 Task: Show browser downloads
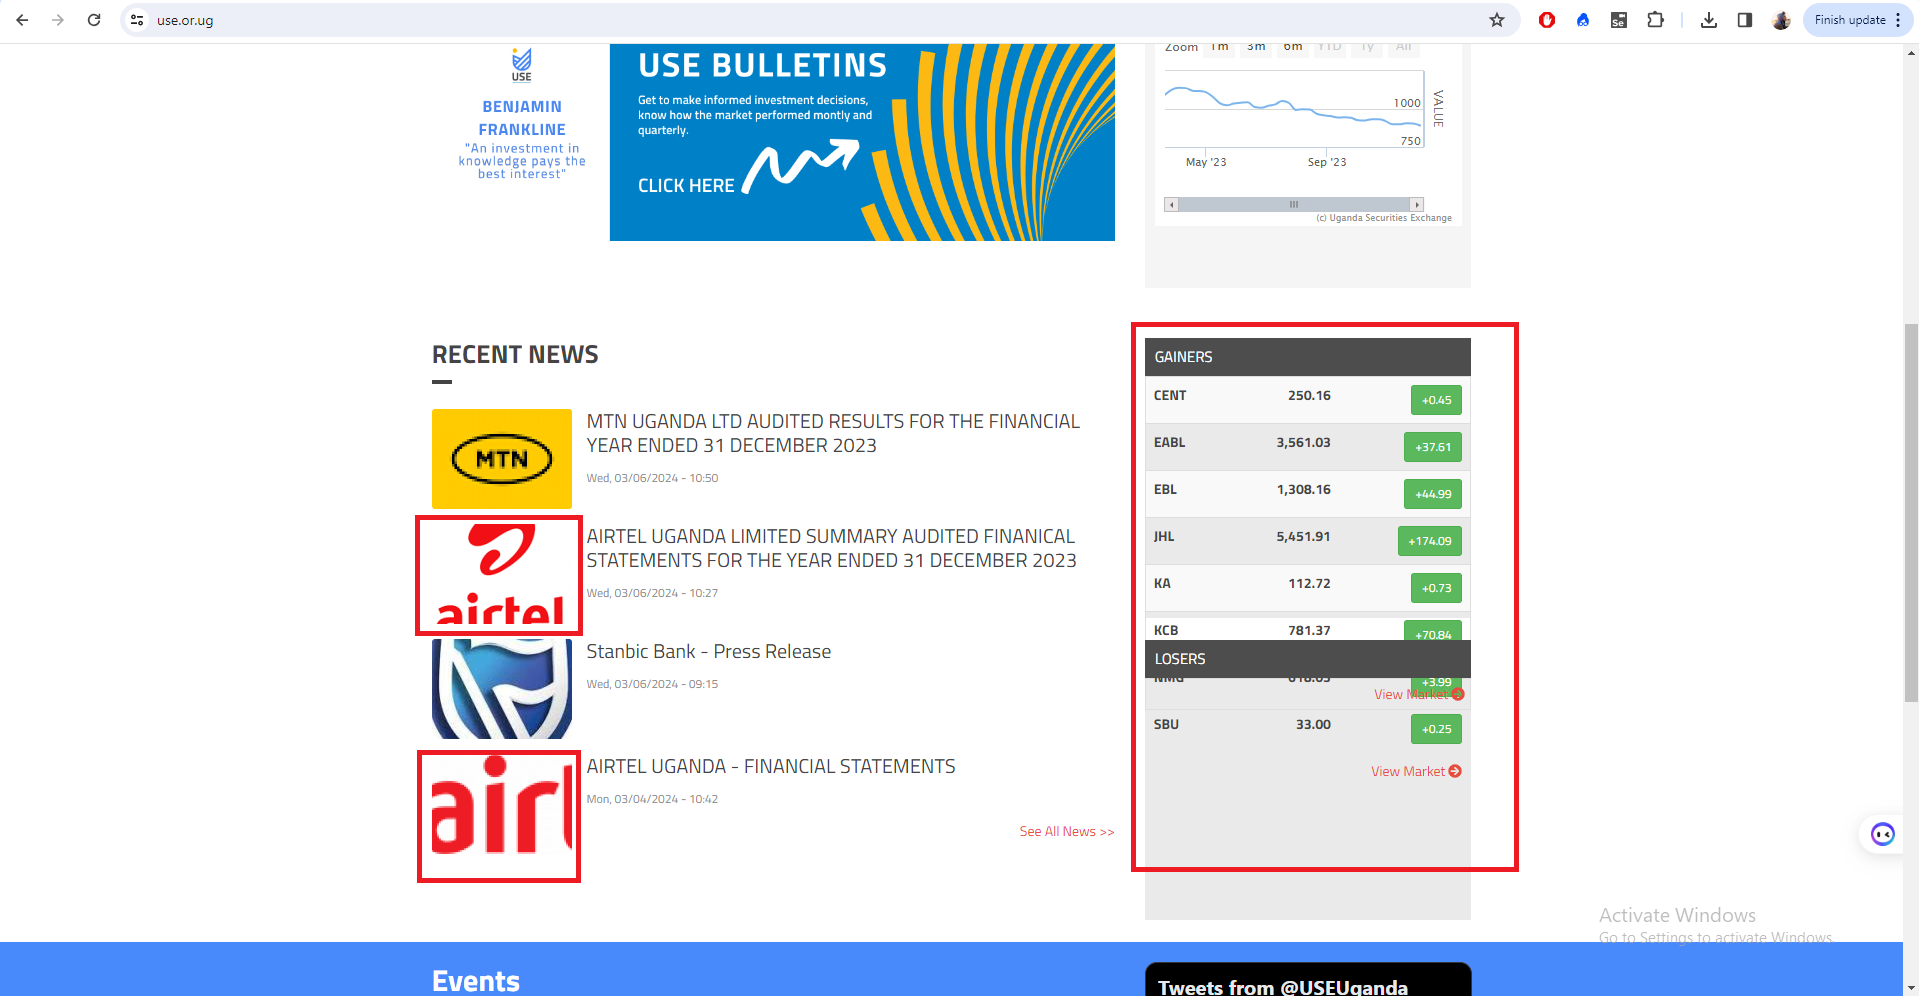(x=1709, y=20)
